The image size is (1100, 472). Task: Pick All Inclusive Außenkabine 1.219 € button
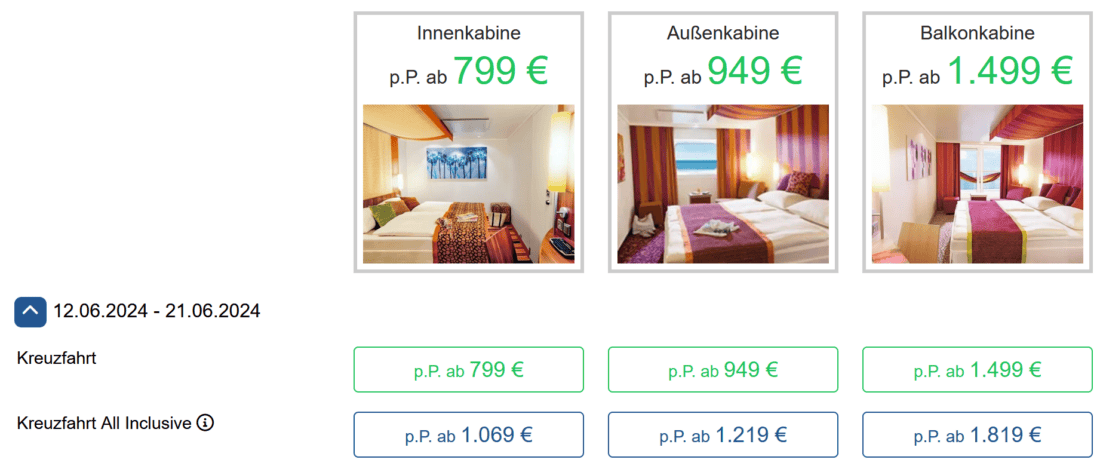pyautogui.click(x=723, y=435)
